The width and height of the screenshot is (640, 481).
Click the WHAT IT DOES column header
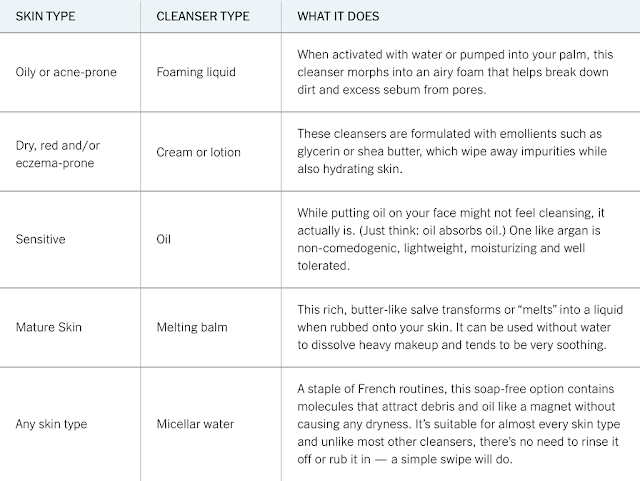click(338, 16)
